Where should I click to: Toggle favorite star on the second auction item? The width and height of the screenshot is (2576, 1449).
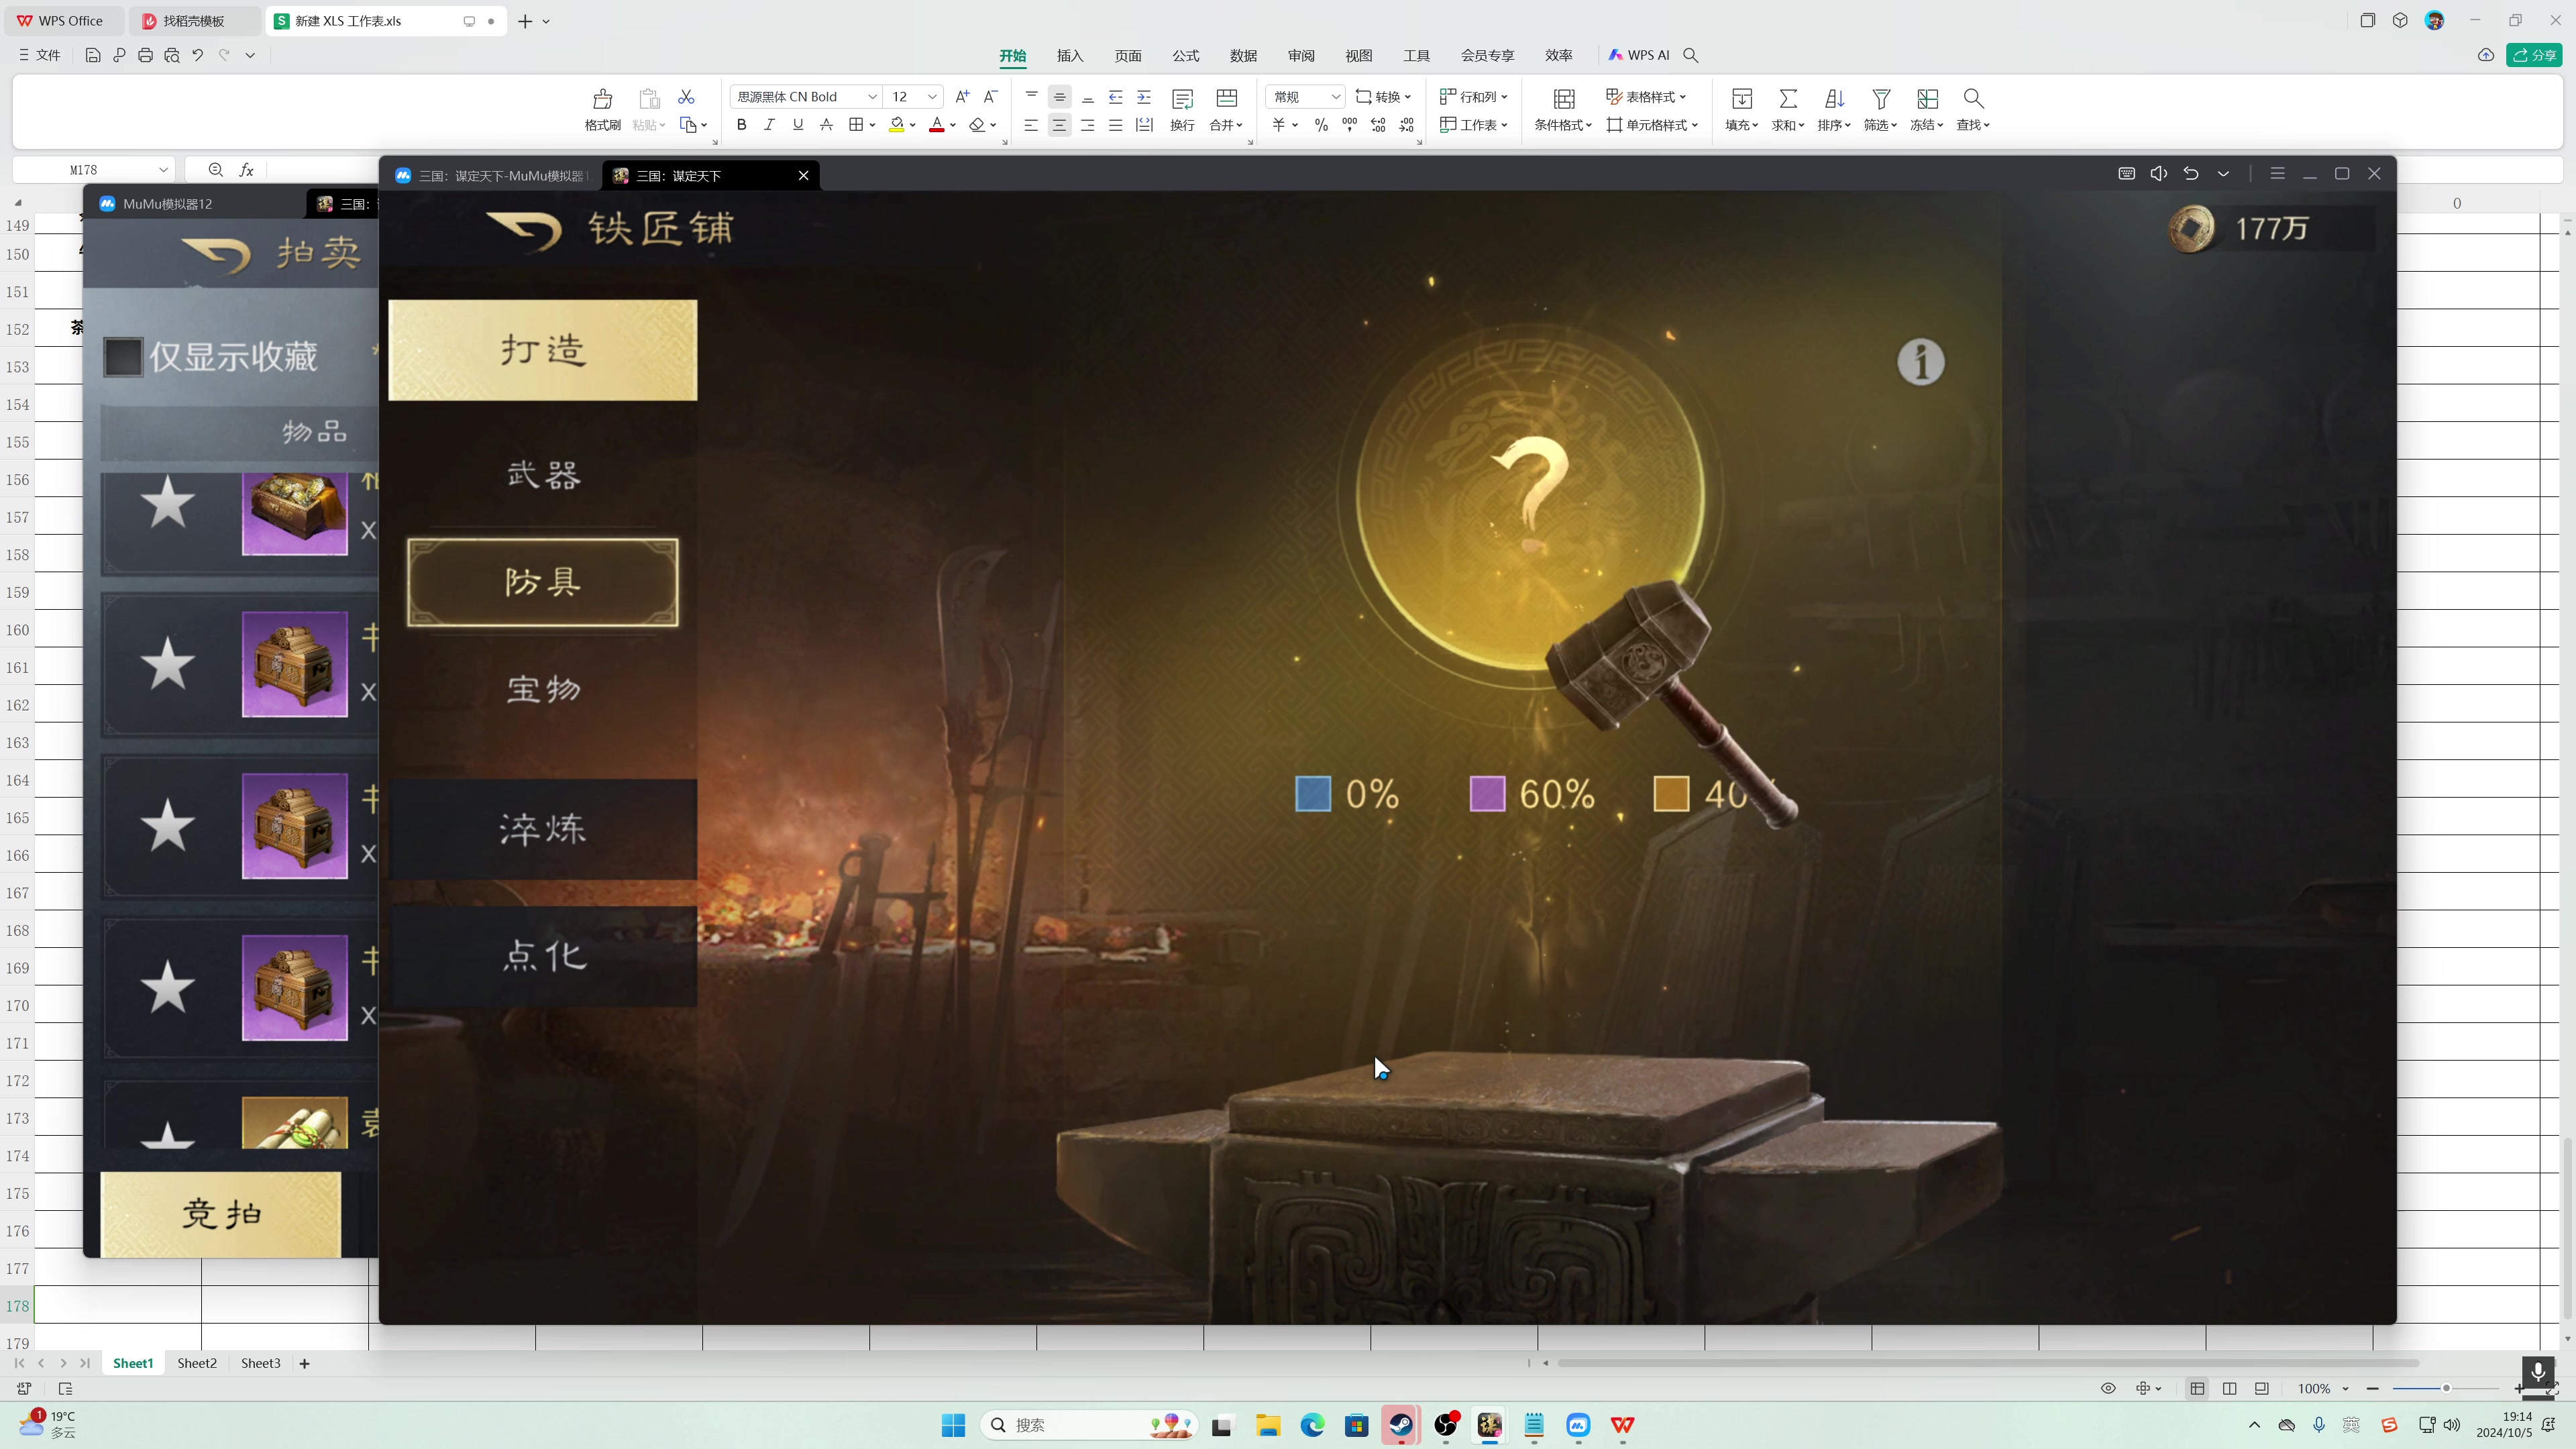pyautogui.click(x=167, y=664)
